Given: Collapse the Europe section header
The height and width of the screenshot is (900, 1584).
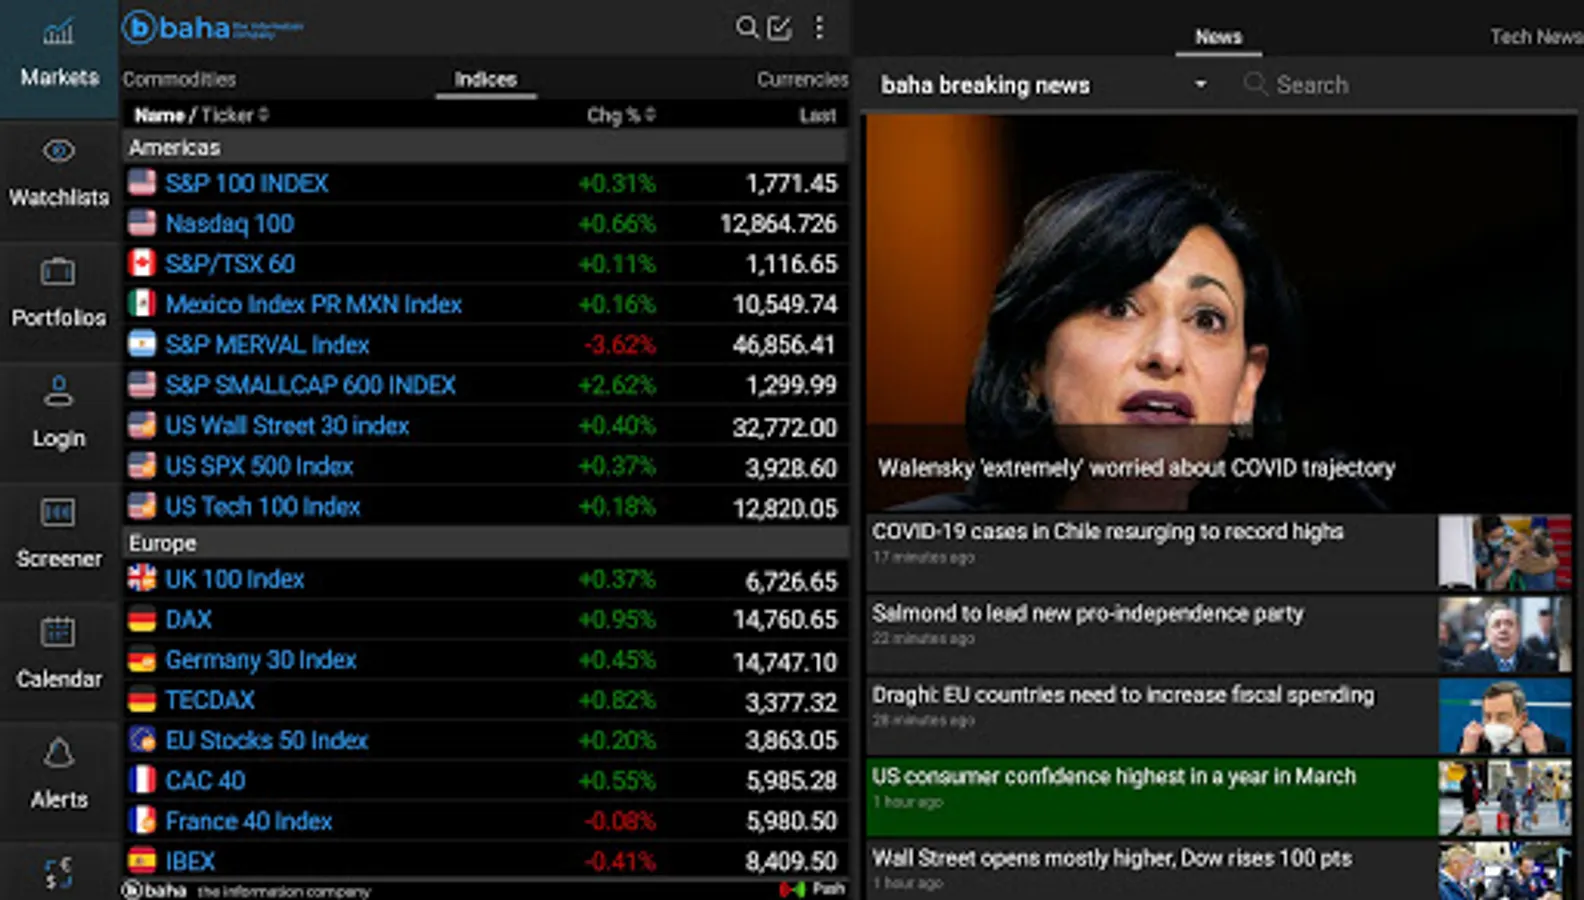Looking at the screenshot, I should point(486,543).
